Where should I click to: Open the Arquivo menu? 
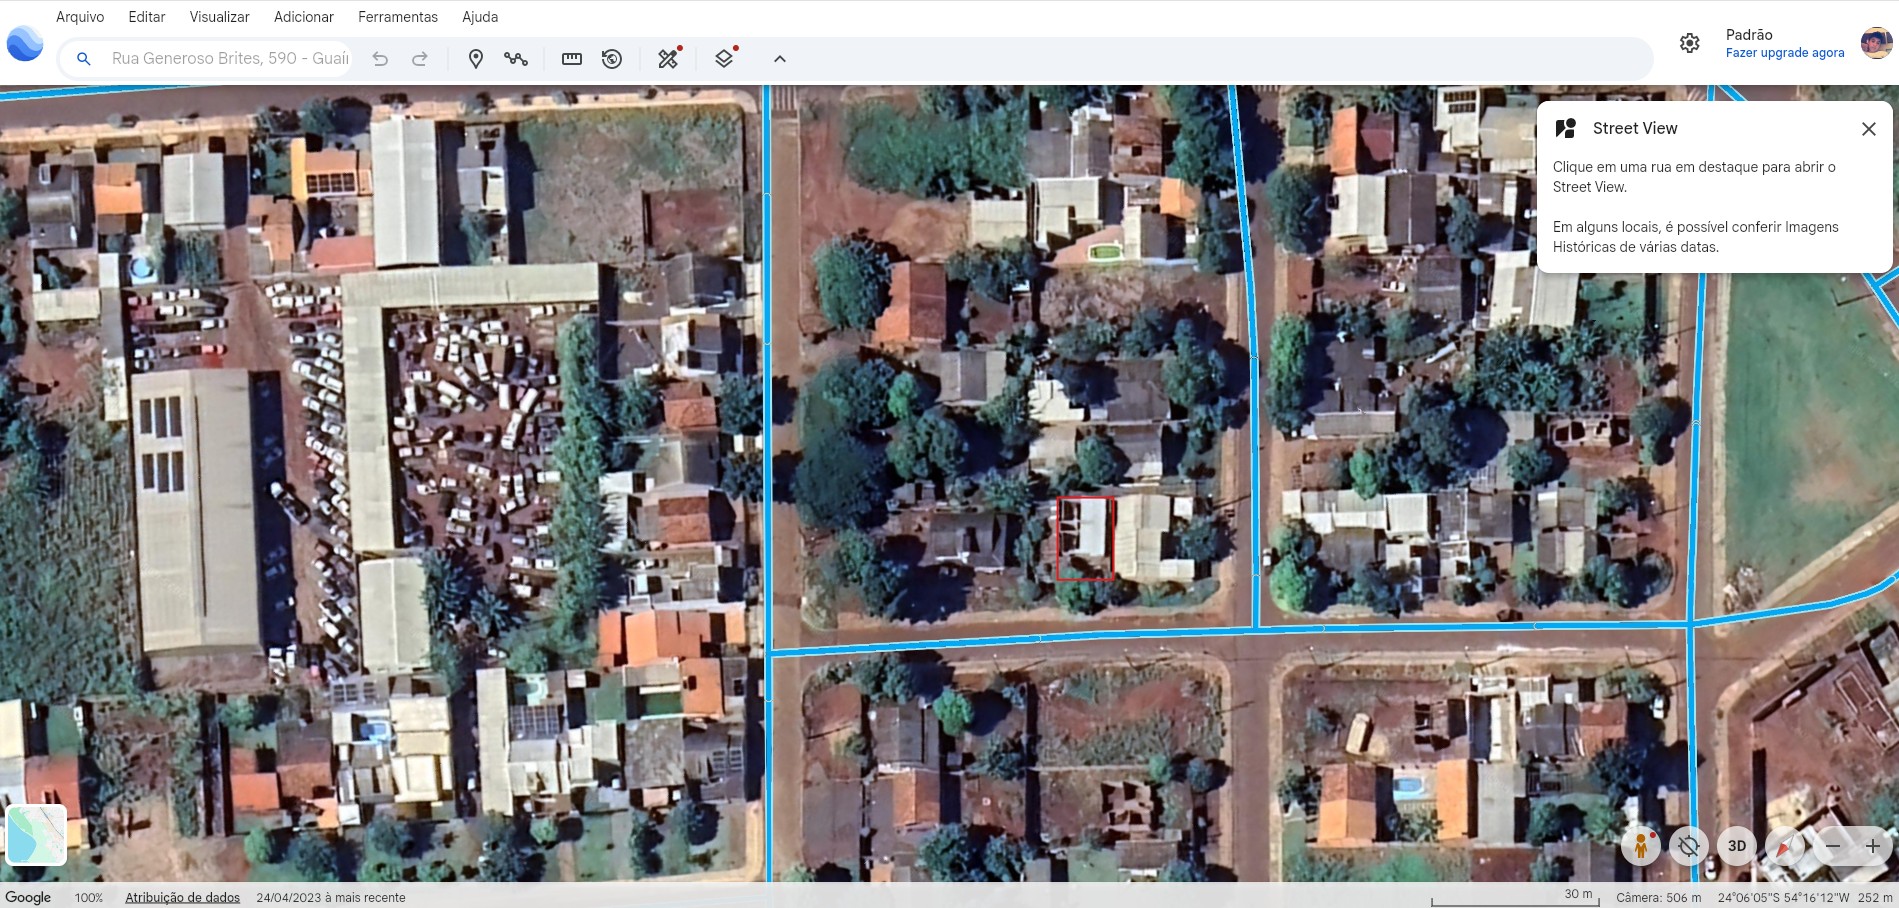(80, 17)
